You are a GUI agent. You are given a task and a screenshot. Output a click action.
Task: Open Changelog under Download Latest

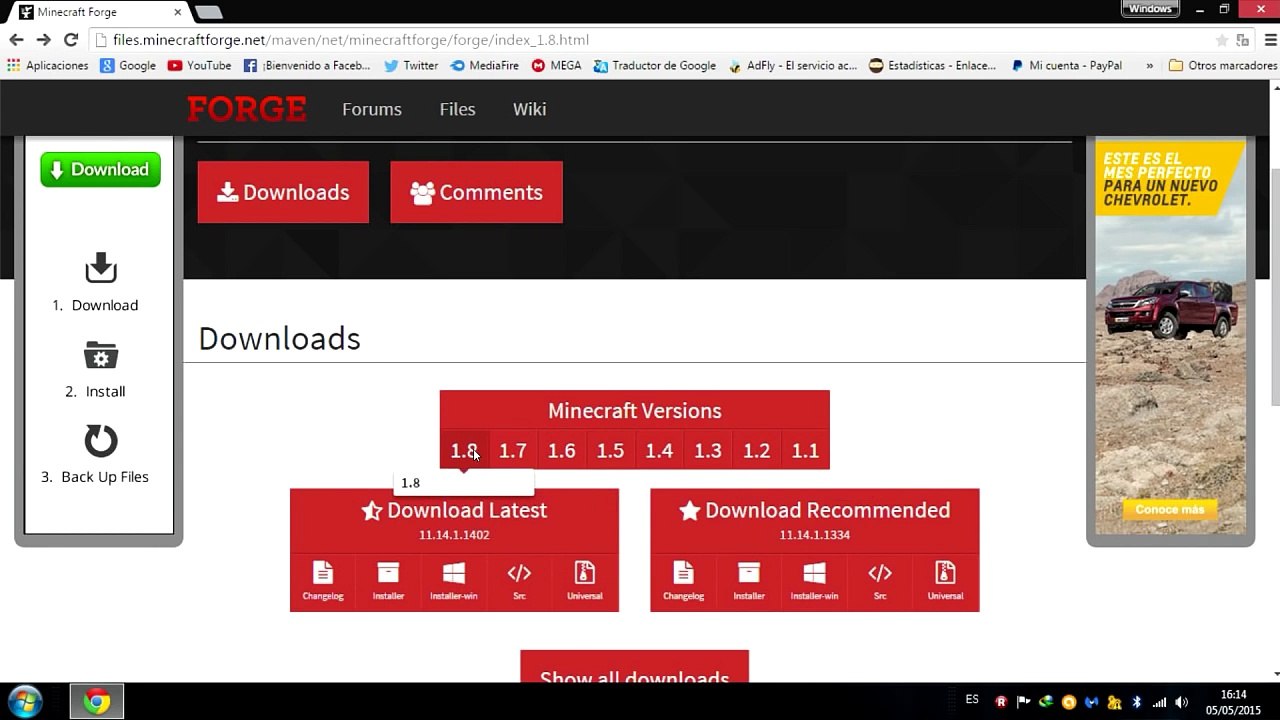click(323, 581)
